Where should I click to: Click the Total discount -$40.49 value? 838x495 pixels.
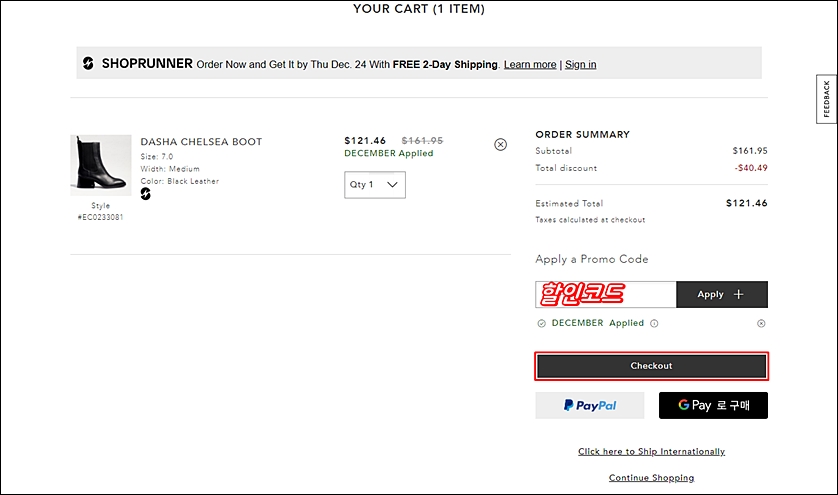pyautogui.click(x=751, y=168)
